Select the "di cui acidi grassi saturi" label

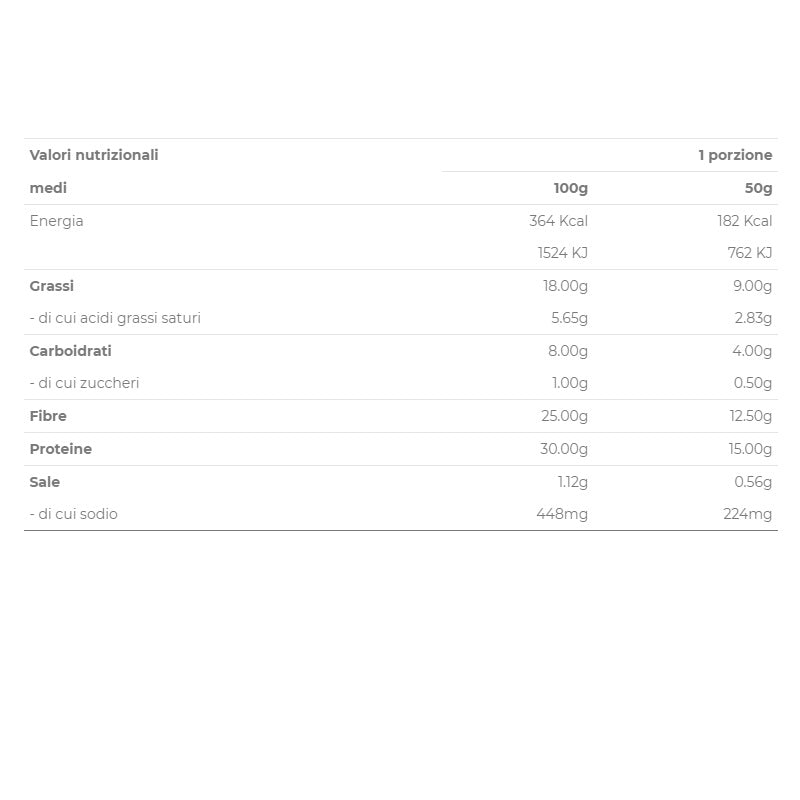pyautogui.click(x=115, y=318)
